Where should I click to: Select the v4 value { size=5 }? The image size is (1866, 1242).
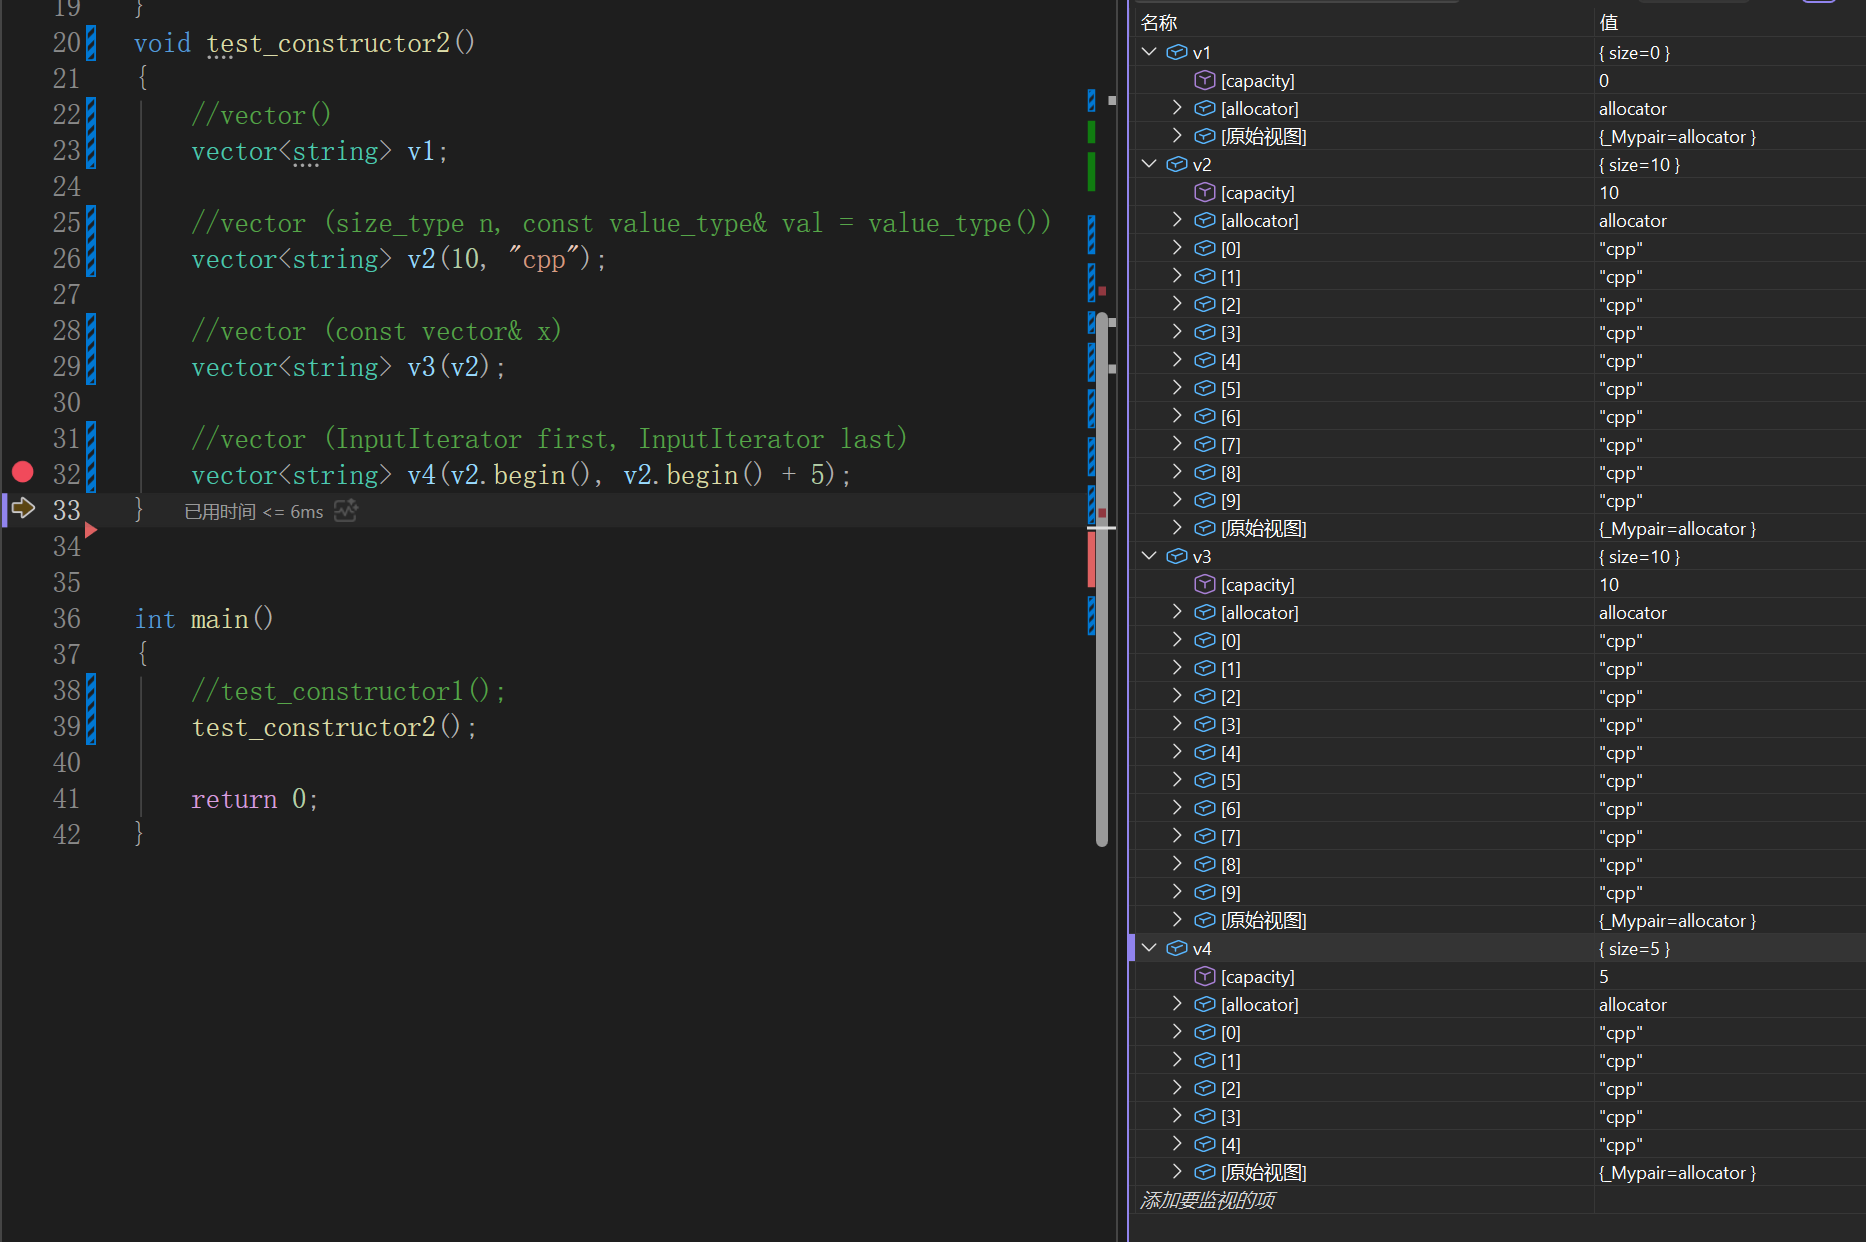click(x=1634, y=948)
